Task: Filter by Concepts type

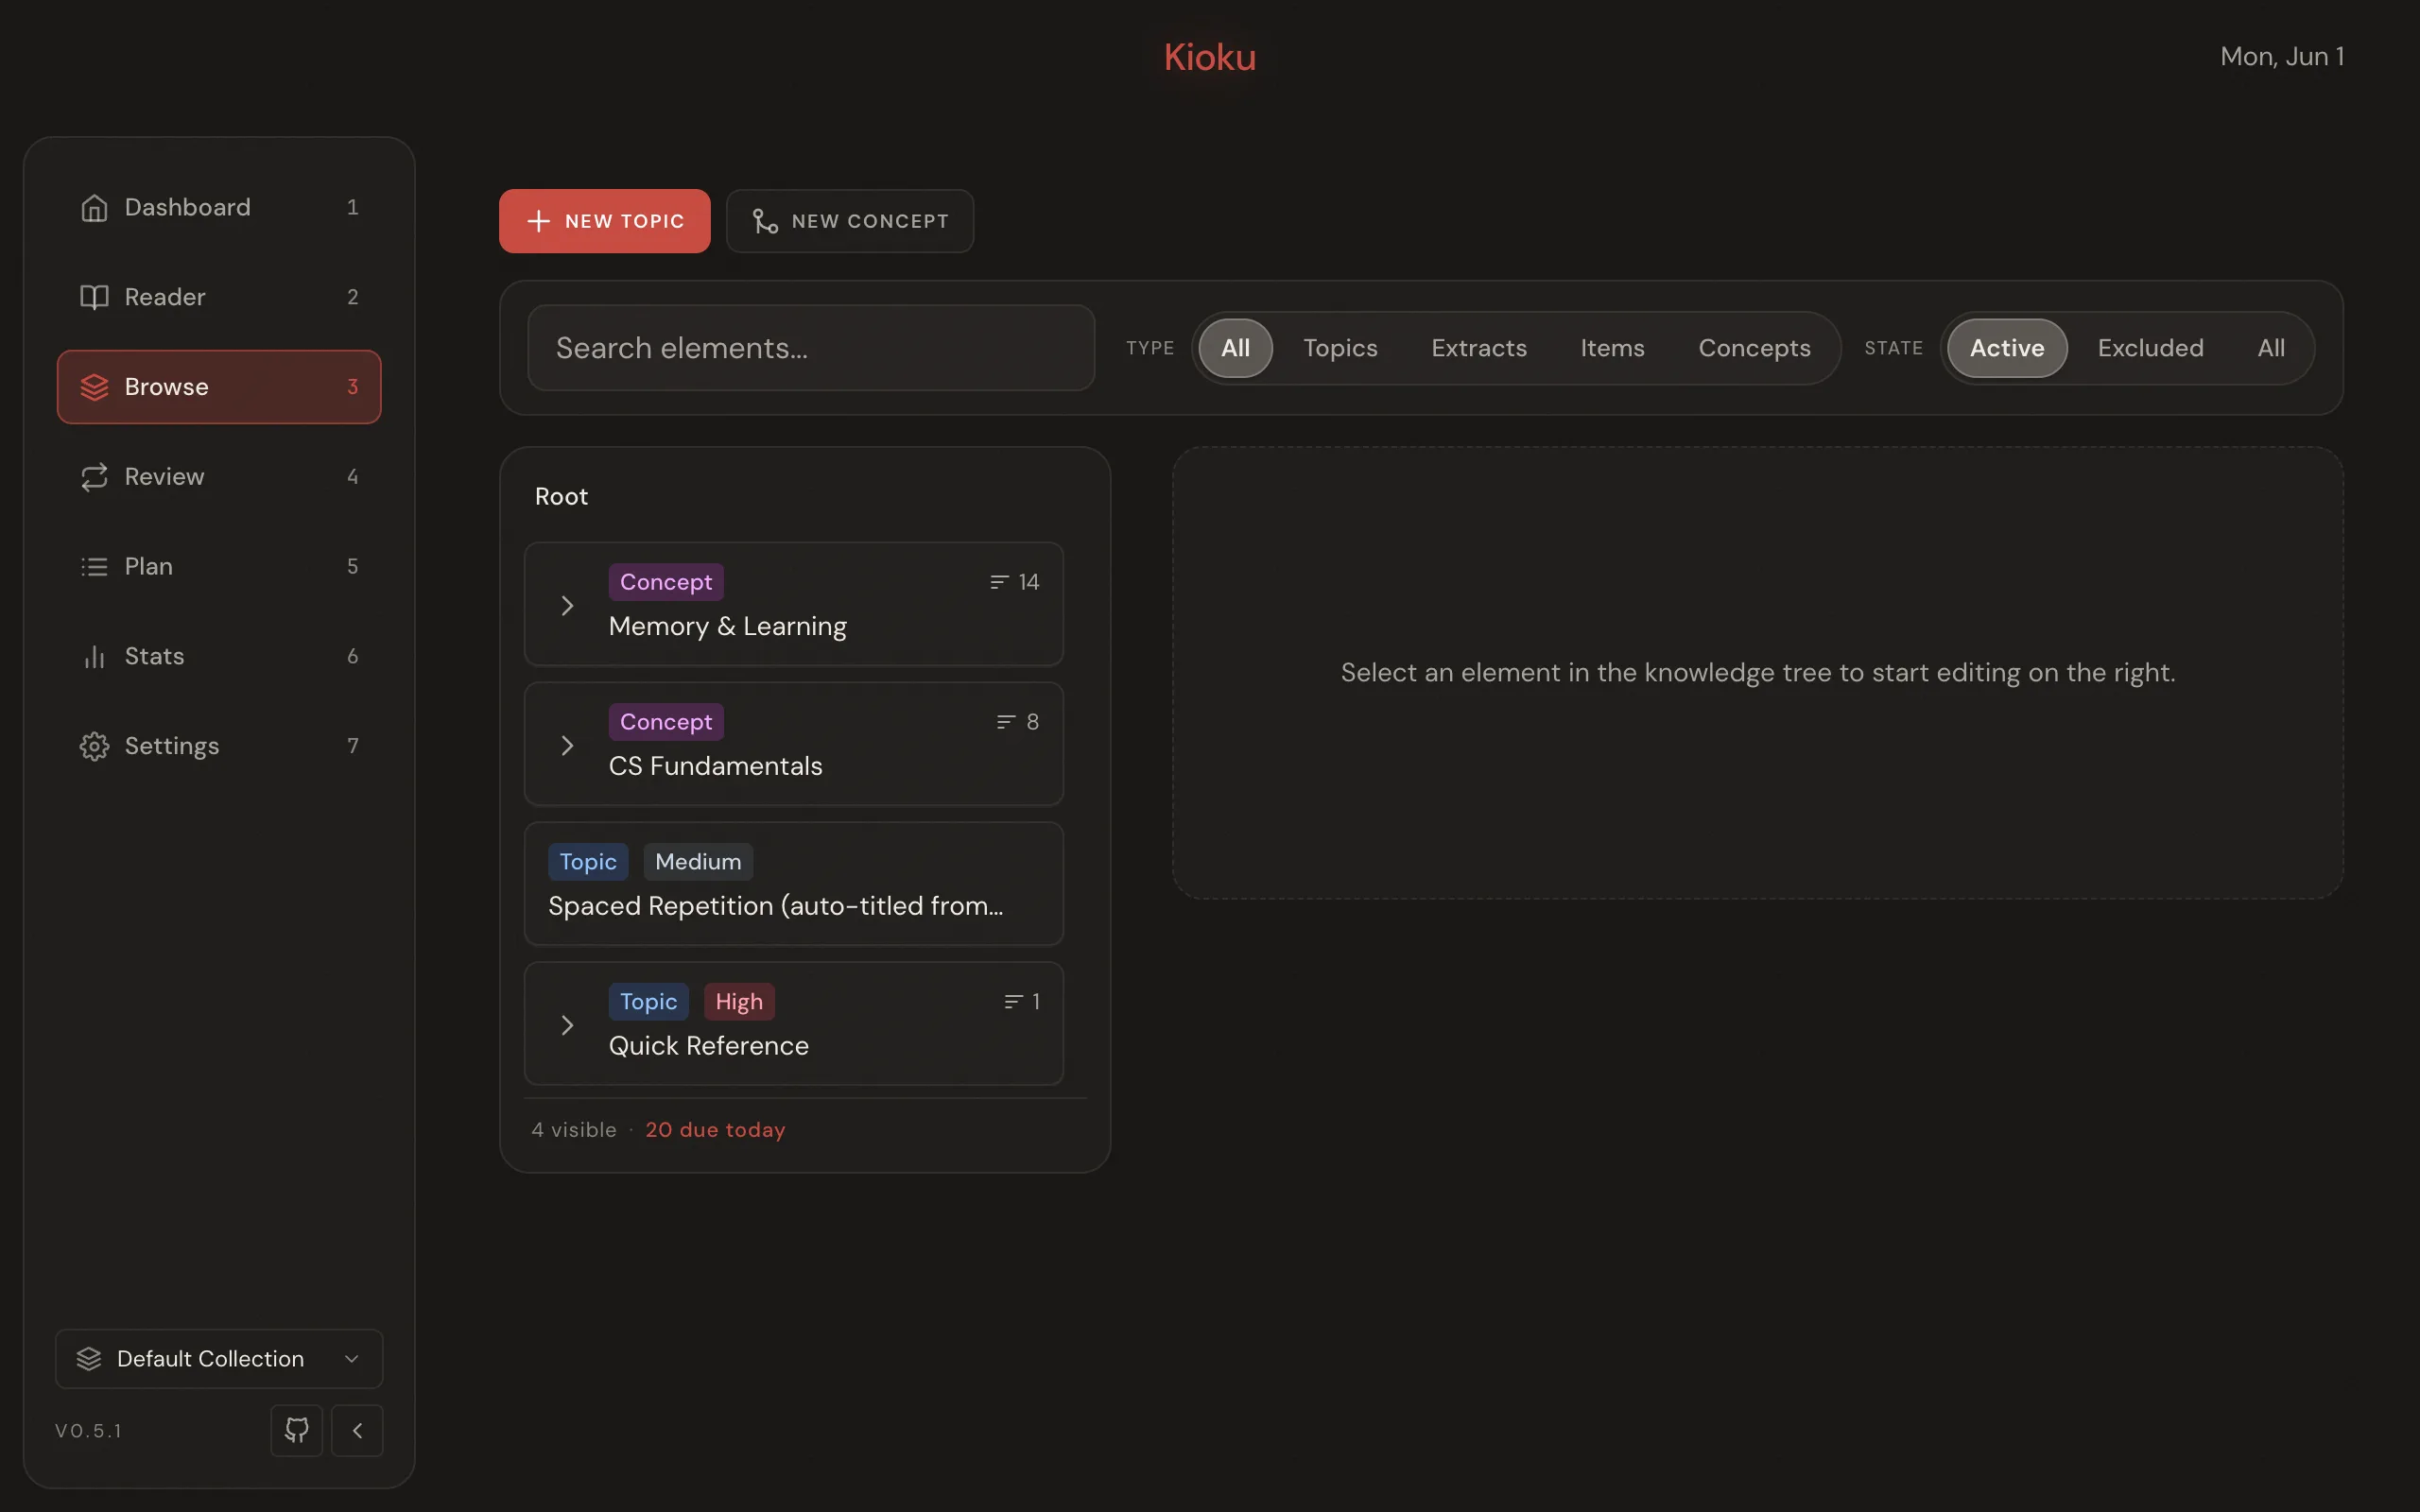Action: point(1754,348)
